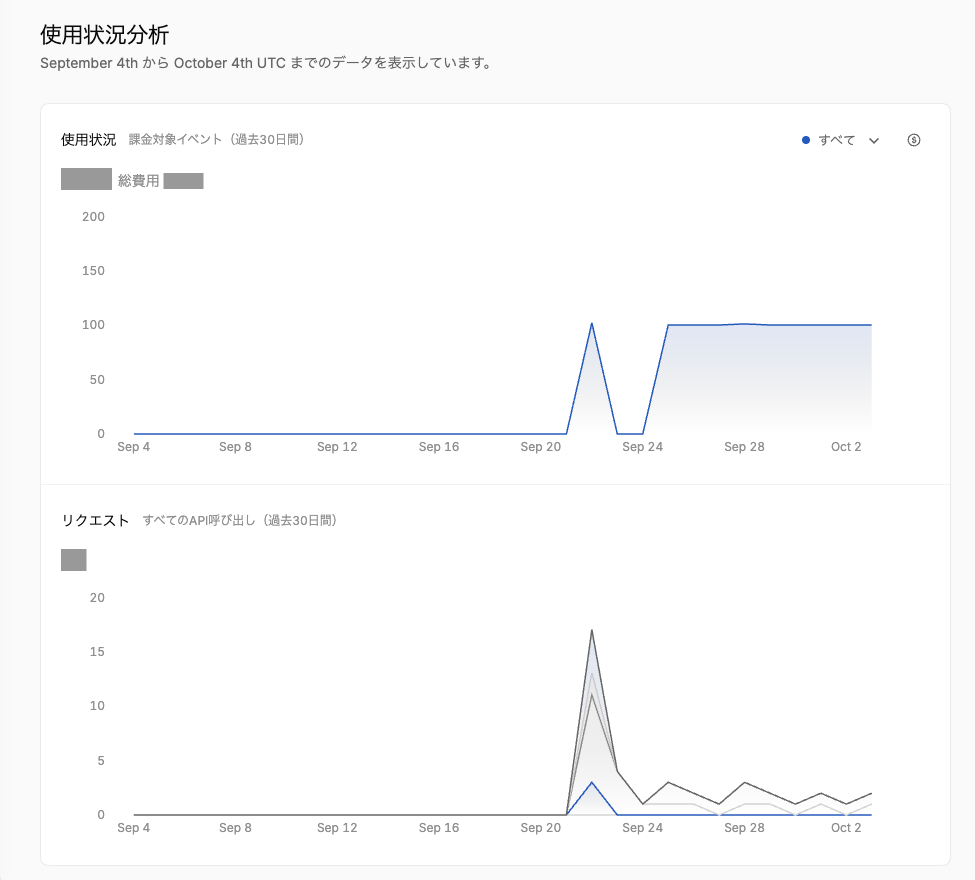Click the Oct 2 label under the requests chart
The width and height of the screenshot is (975, 880).
pos(846,828)
